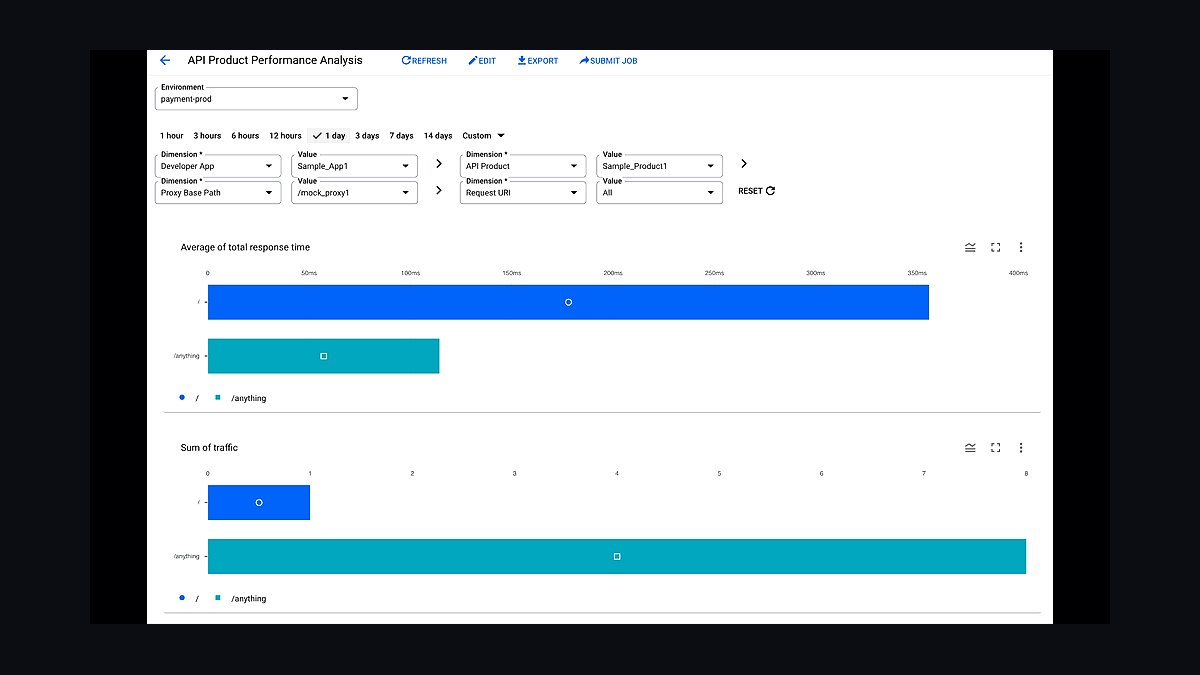The height and width of the screenshot is (675, 1200).
Task: Go back using the left arrow icon
Action: [165, 60]
